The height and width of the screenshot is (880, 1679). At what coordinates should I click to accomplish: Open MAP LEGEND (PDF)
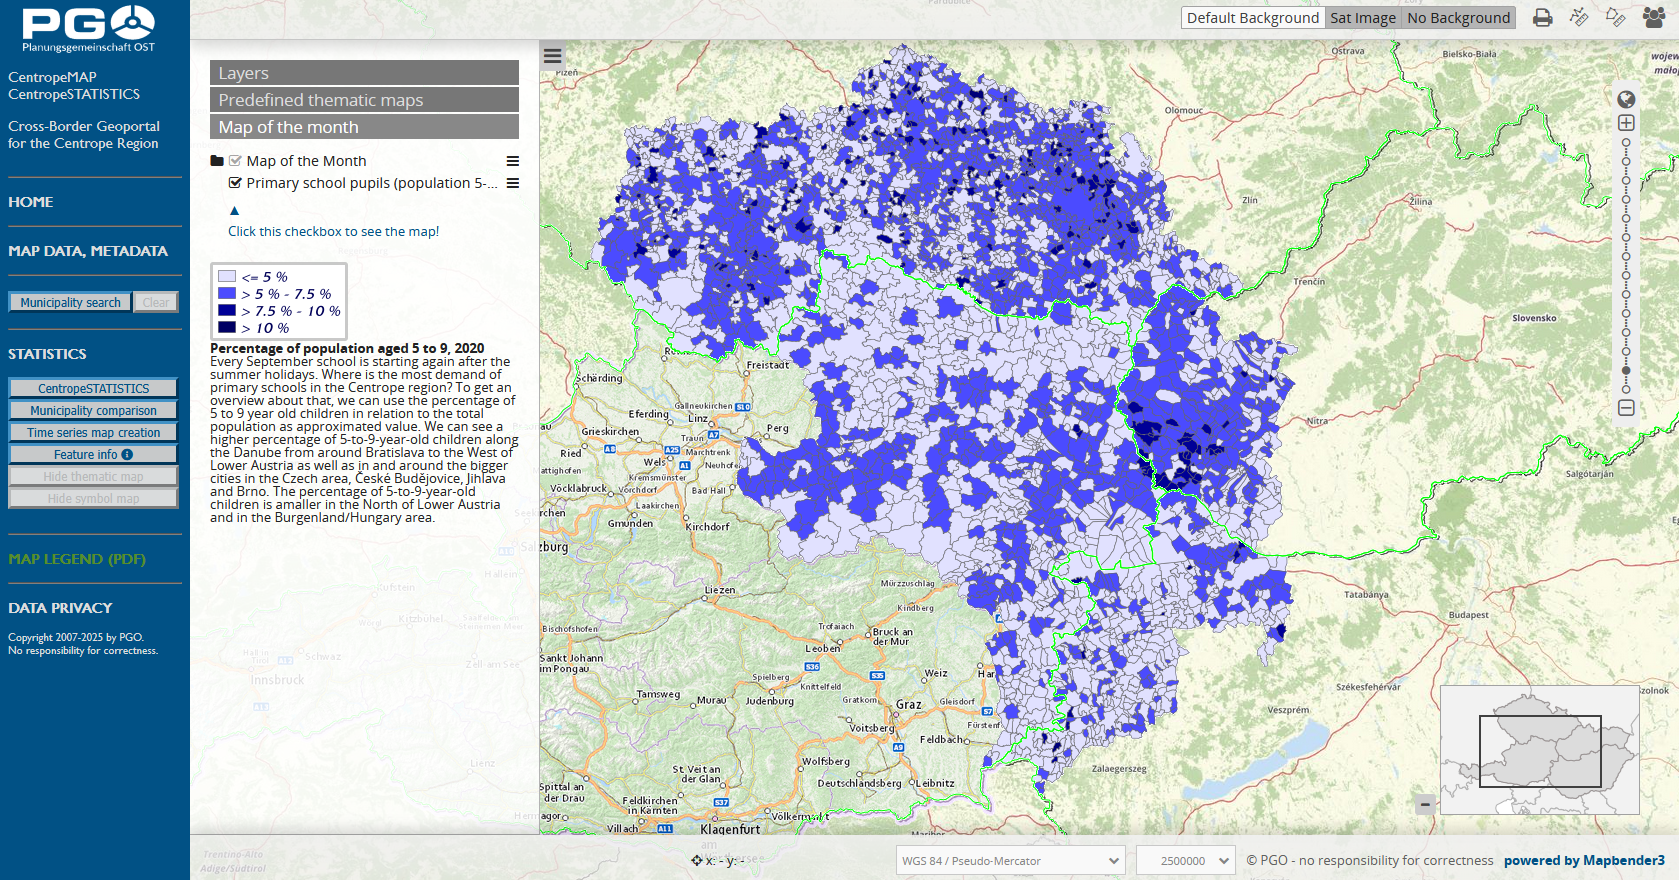pos(77,559)
